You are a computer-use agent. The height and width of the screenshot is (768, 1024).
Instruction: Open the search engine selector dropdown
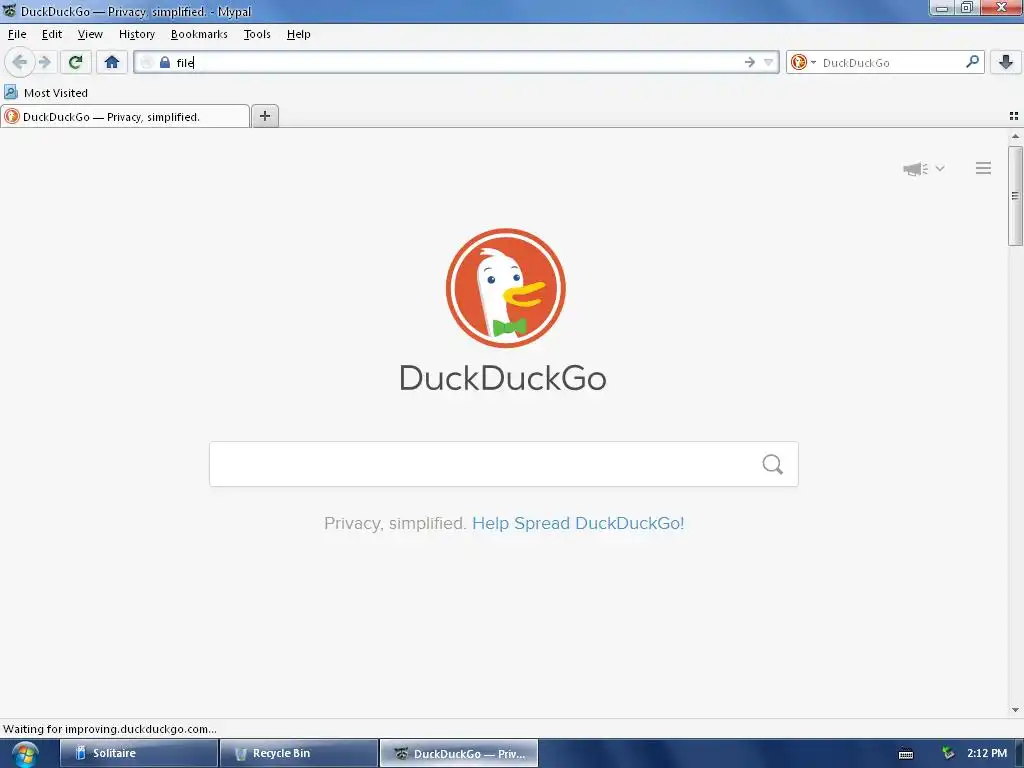[803, 62]
